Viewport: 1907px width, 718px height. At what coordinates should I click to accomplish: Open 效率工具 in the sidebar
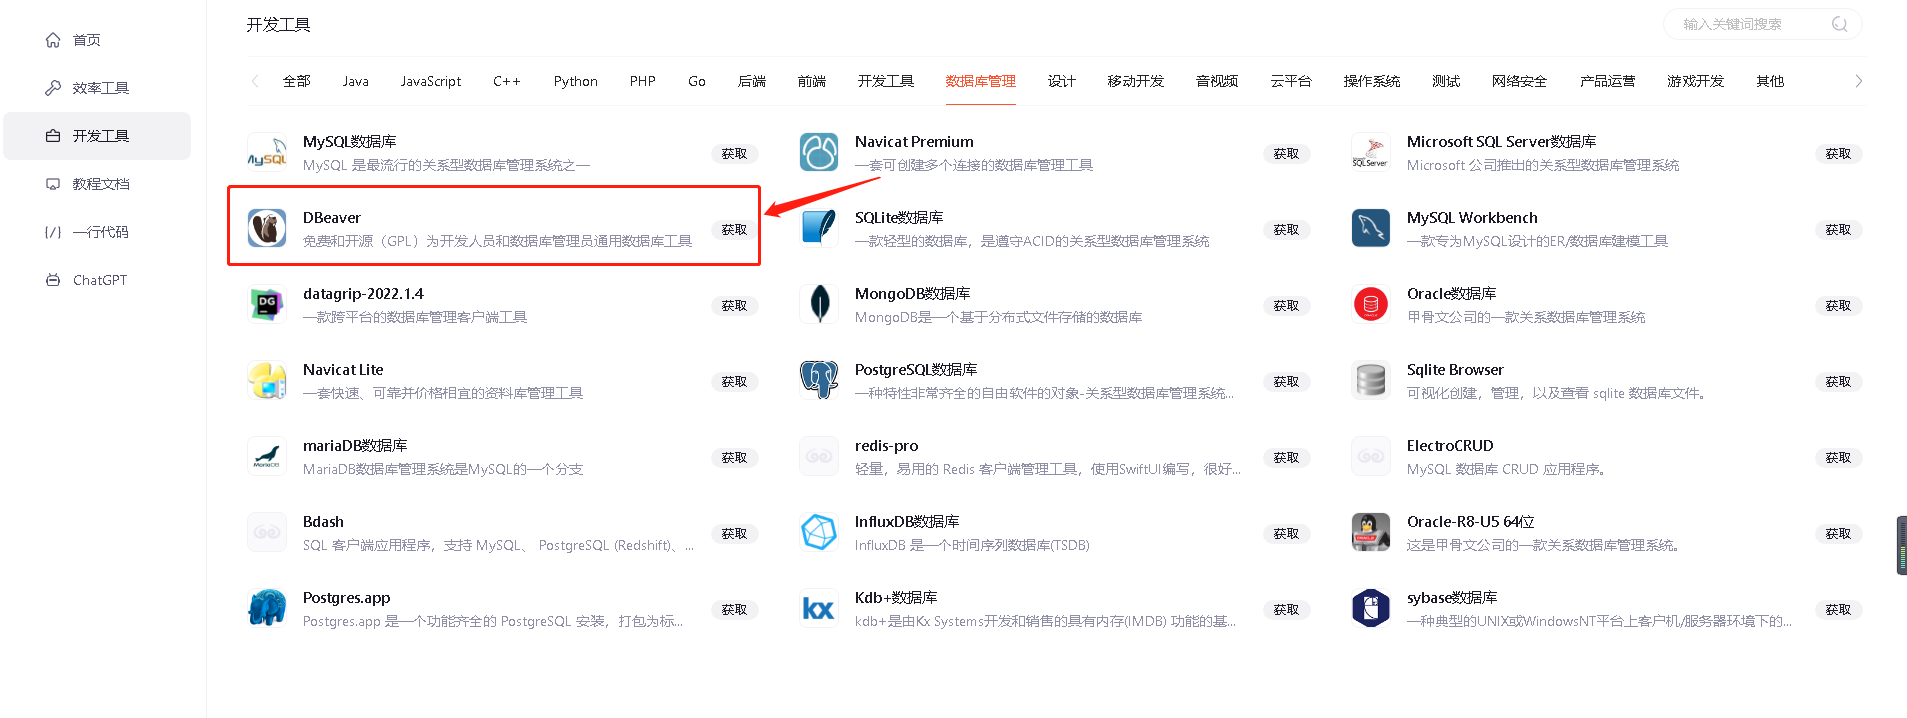[x=97, y=88]
